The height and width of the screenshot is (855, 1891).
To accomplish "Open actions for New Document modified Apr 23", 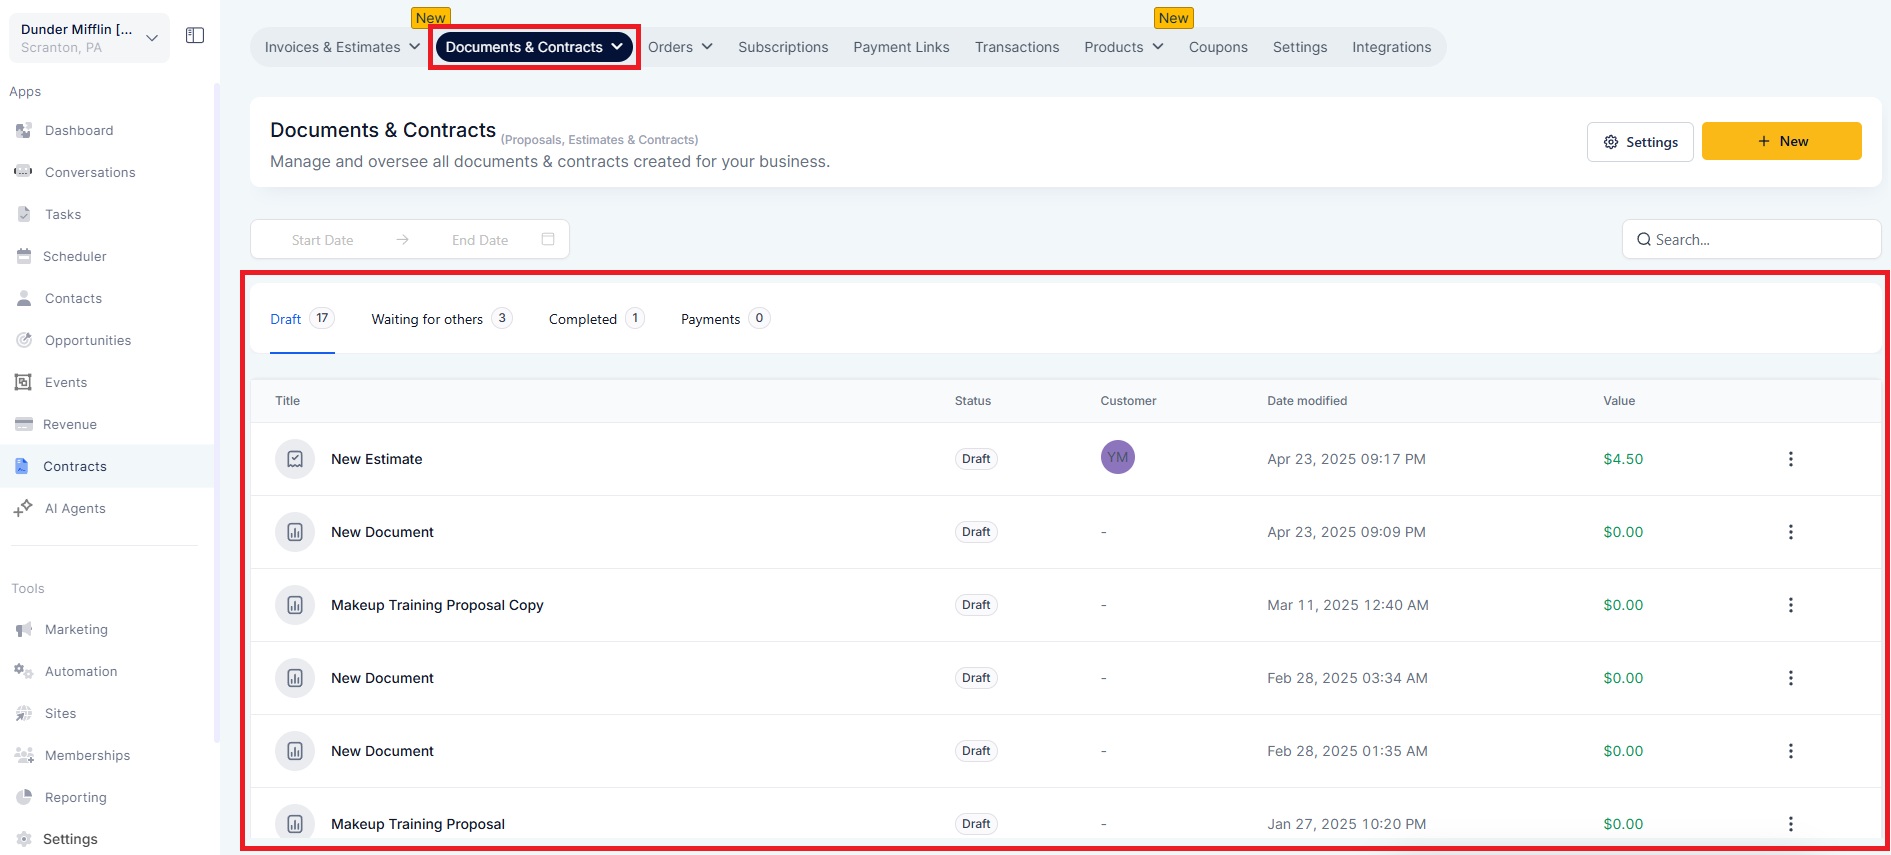I will tap(1790, 532).
